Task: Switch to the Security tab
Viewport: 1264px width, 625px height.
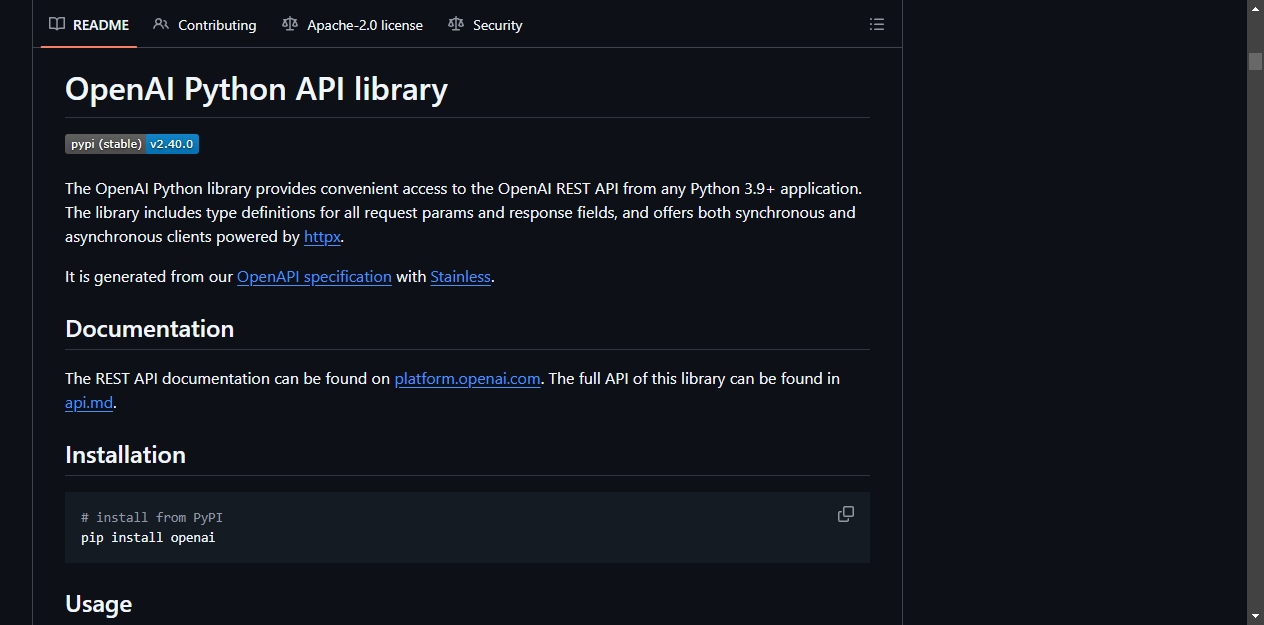Action: pyautogui.click(x=485, y=25)
